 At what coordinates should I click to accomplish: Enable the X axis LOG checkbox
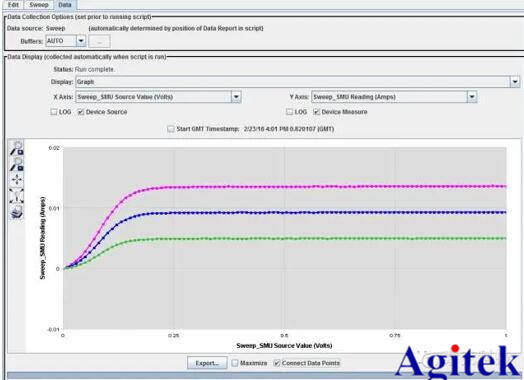coord(54,112)
